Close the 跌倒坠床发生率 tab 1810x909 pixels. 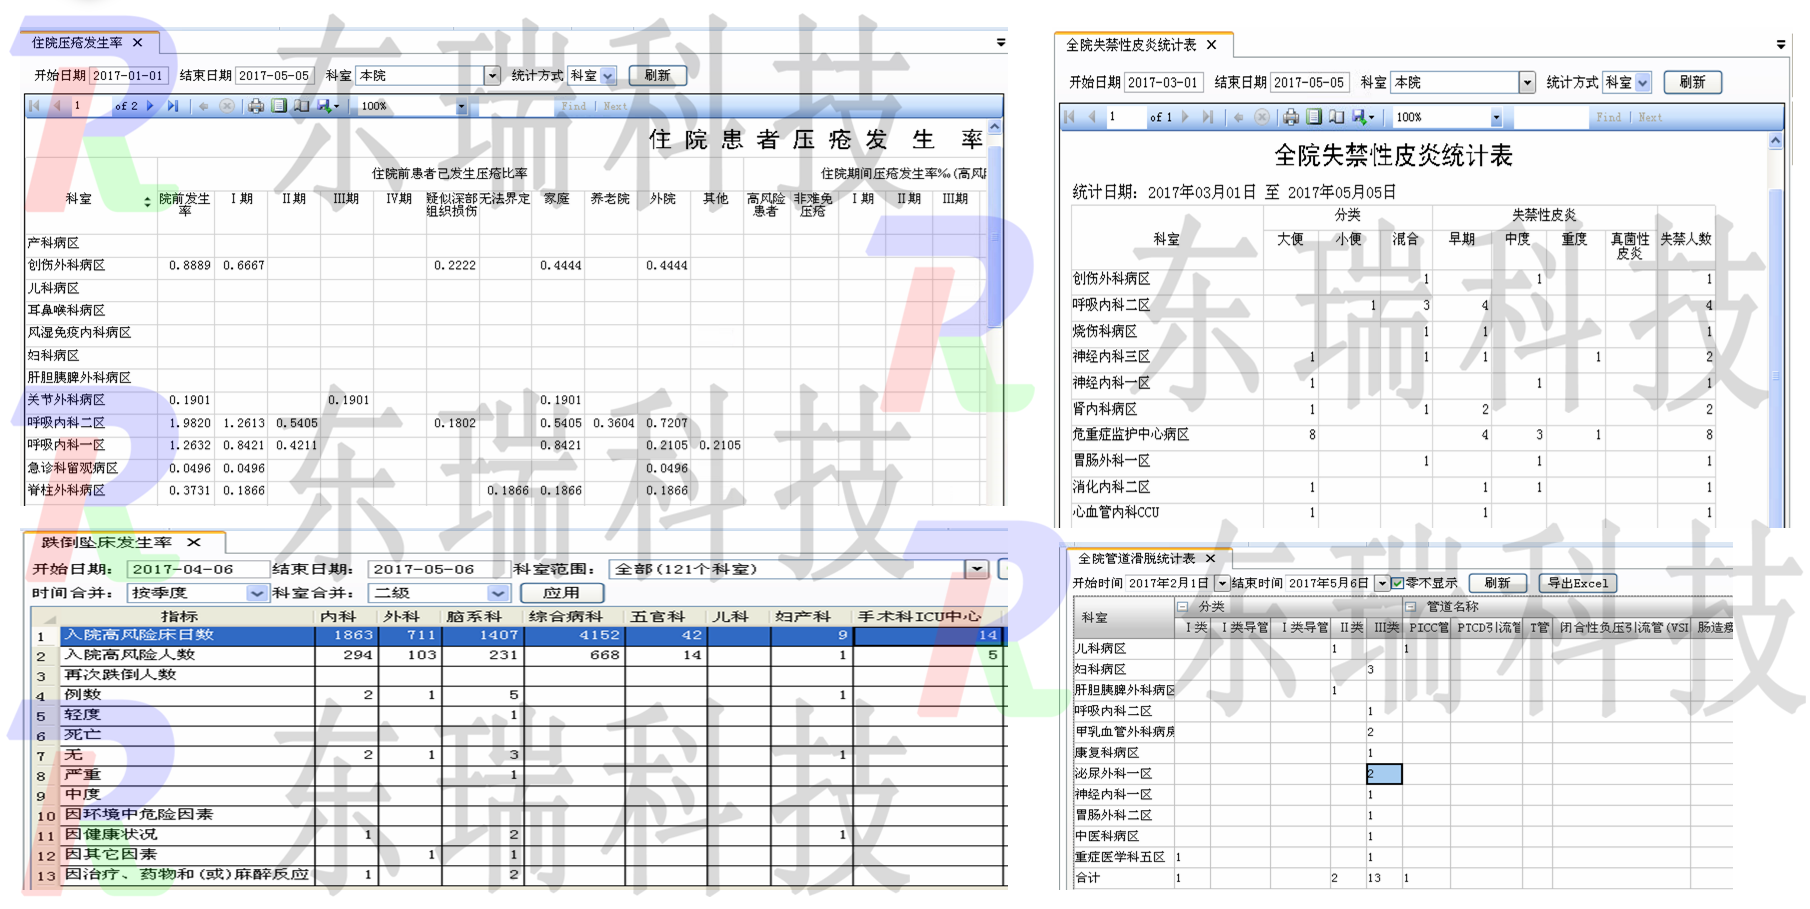click(194, 542)
